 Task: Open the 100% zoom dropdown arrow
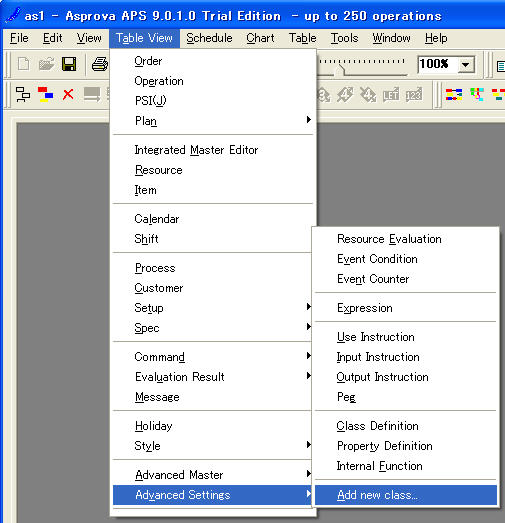[466, 64]
